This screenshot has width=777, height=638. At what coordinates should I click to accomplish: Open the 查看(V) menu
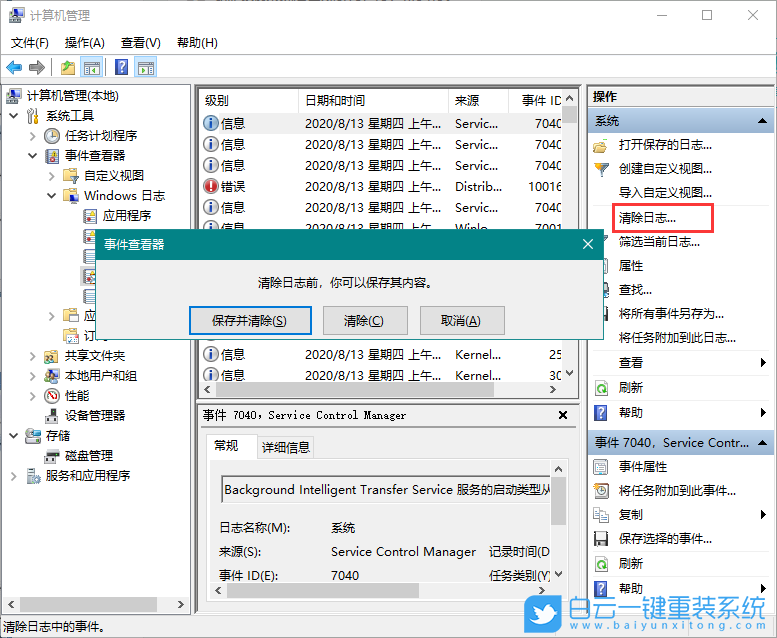(141, 43)
